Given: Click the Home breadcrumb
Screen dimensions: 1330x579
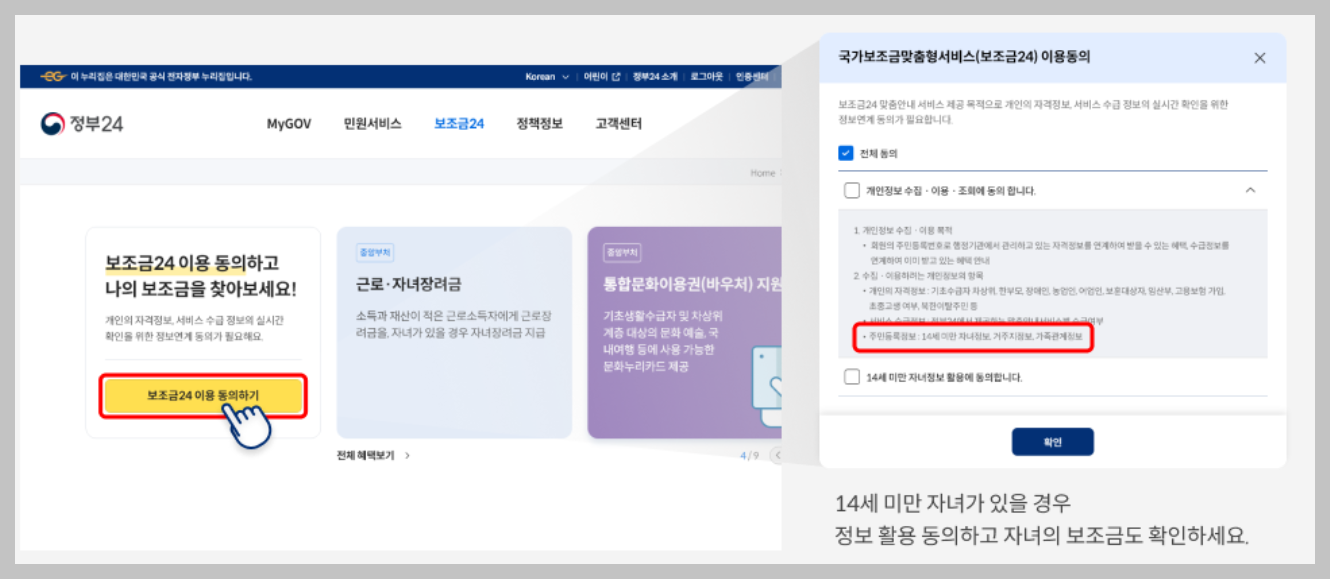Looking at the screenshot, I should tap(763, 173).
